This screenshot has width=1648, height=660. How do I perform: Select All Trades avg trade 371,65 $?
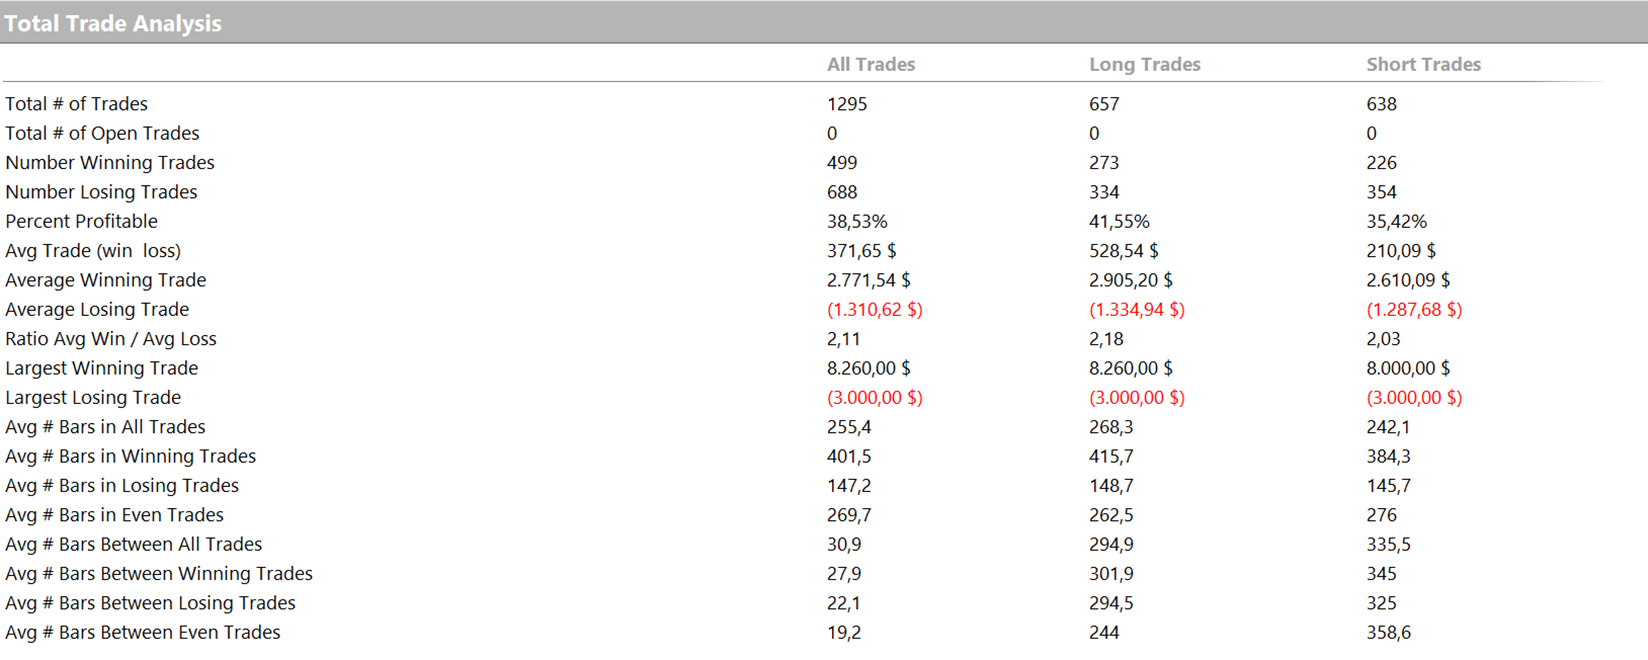pyautogui.click(x=861, y=251)
